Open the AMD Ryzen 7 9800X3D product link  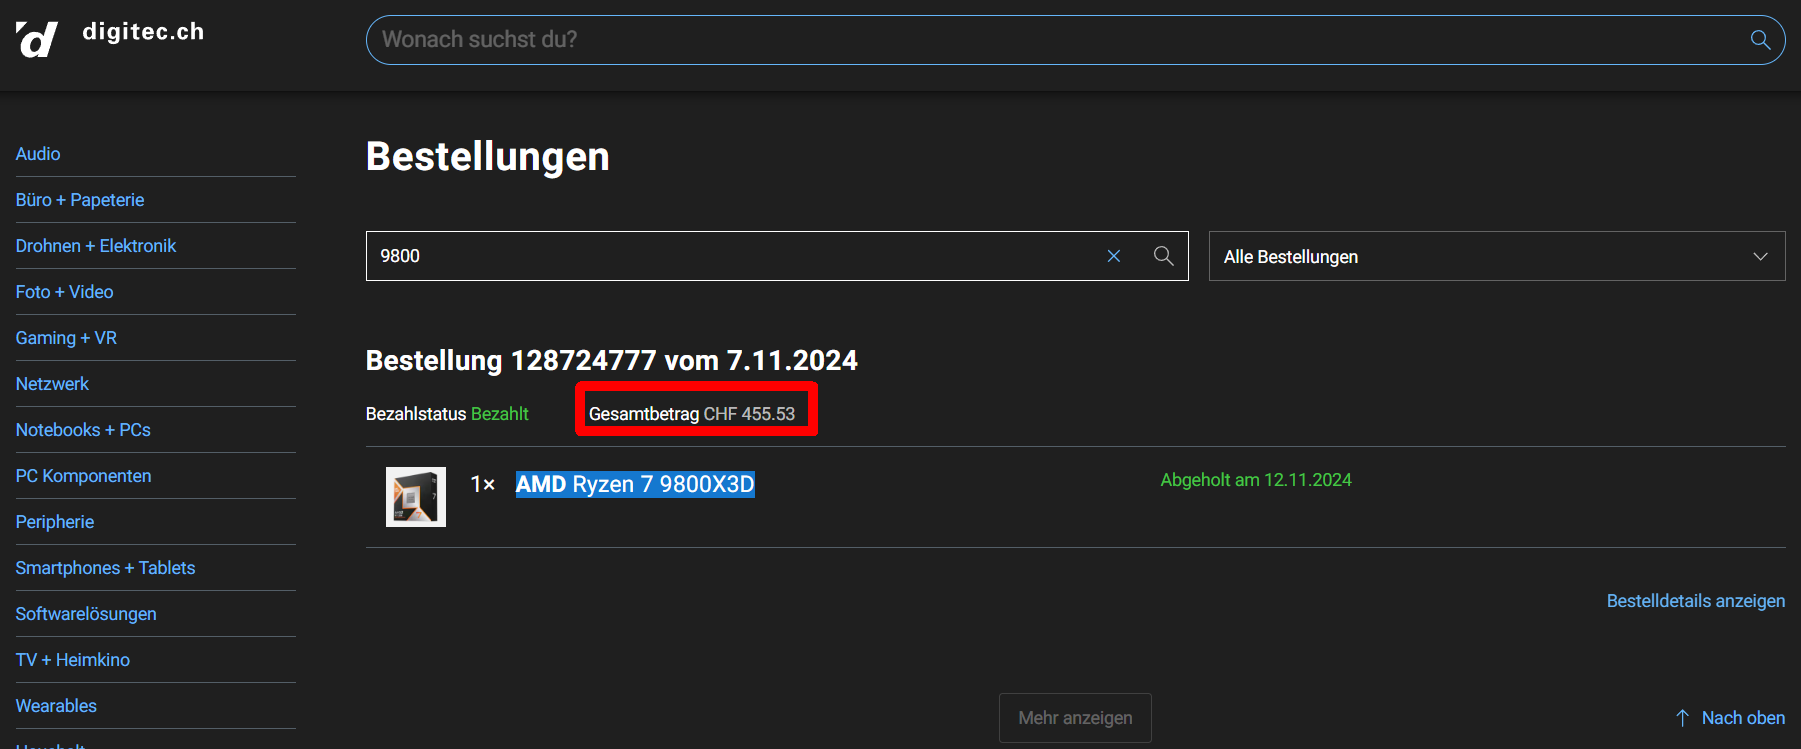pos(635,484)
